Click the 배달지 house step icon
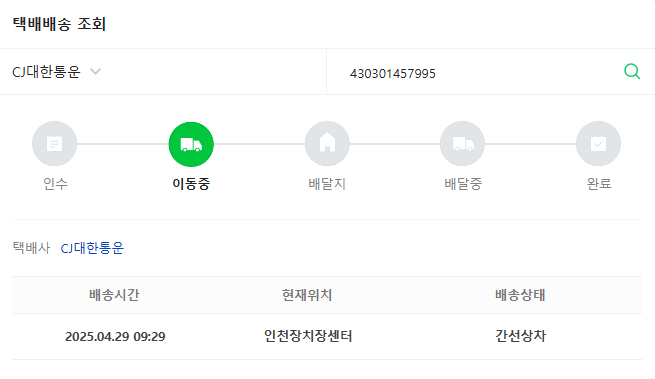655x379 pixels. pos(327,144)
